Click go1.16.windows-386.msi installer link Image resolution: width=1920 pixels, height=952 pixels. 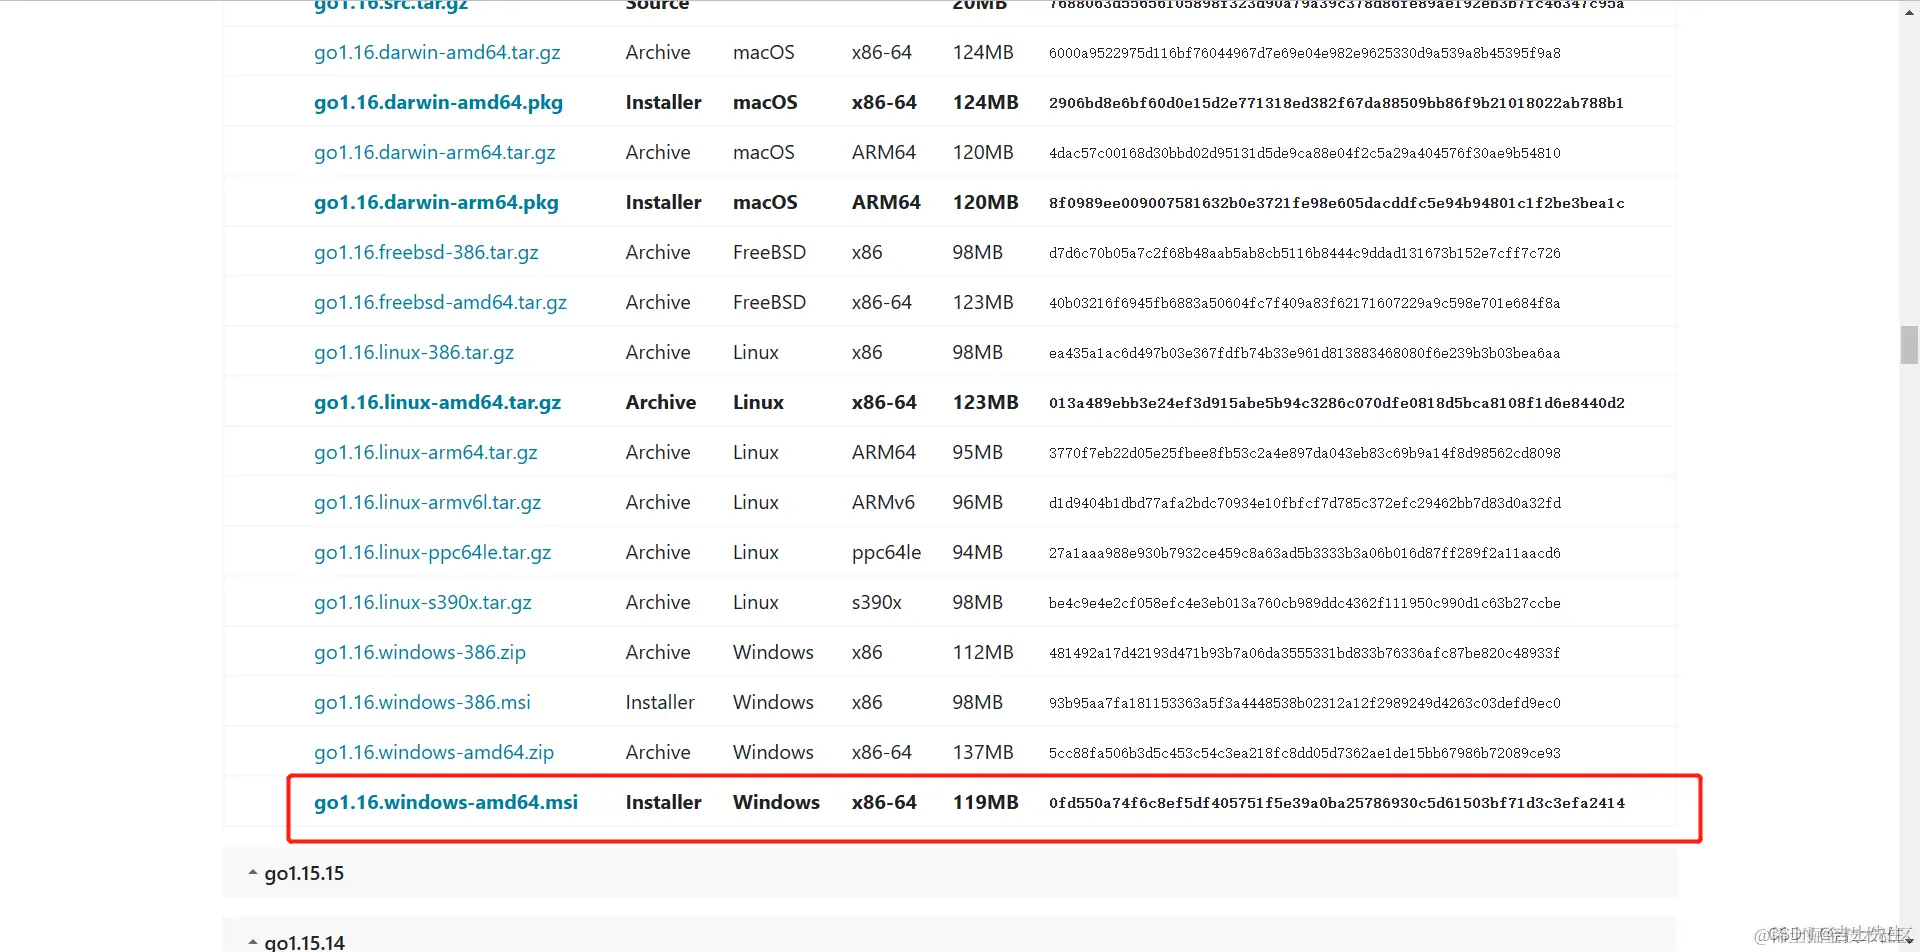pos(422,703)
